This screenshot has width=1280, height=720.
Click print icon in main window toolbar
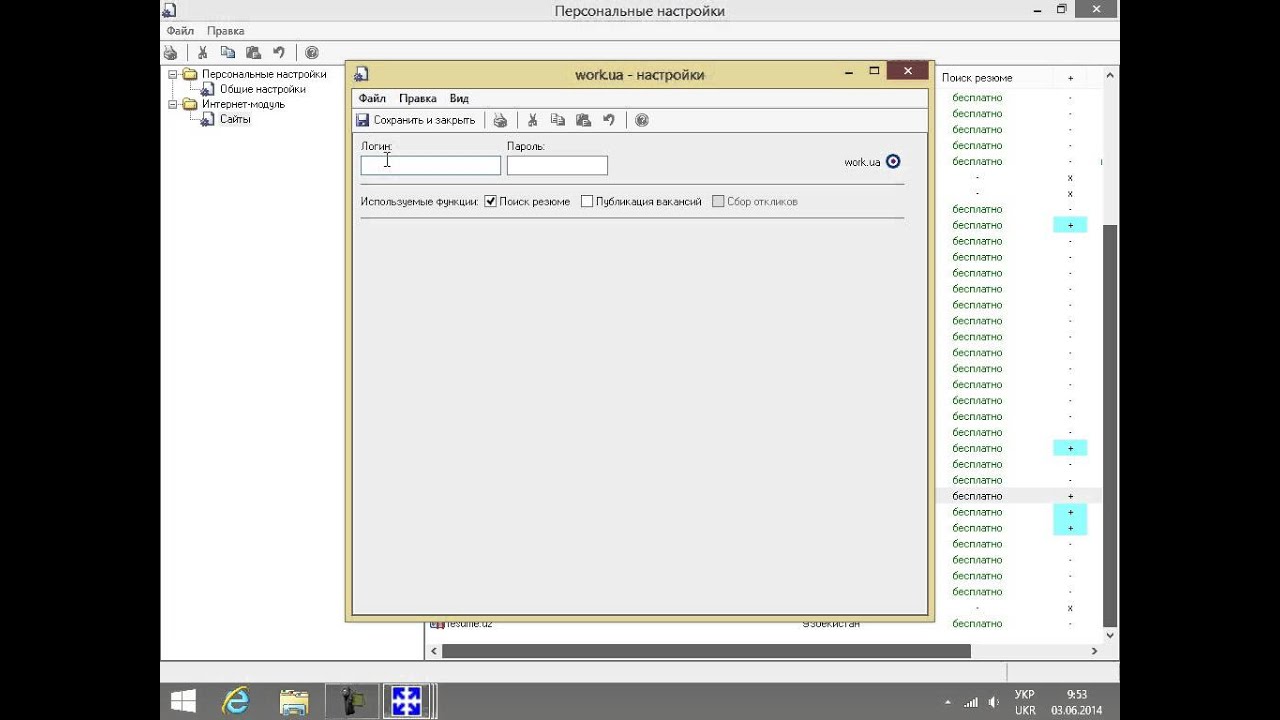point(170,53)
